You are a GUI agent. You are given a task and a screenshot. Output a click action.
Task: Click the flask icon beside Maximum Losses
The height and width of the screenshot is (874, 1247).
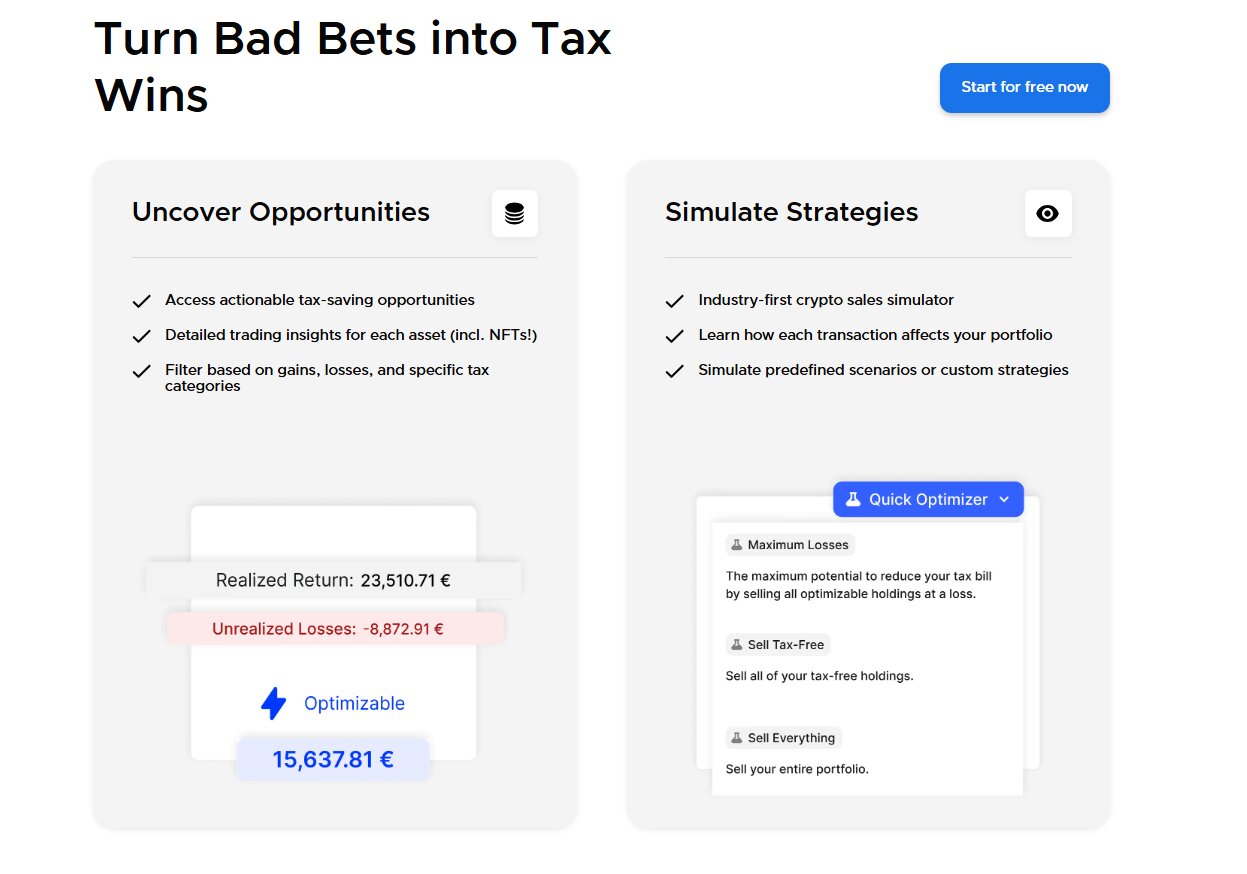pyautogui.click(x=737, y=545)
